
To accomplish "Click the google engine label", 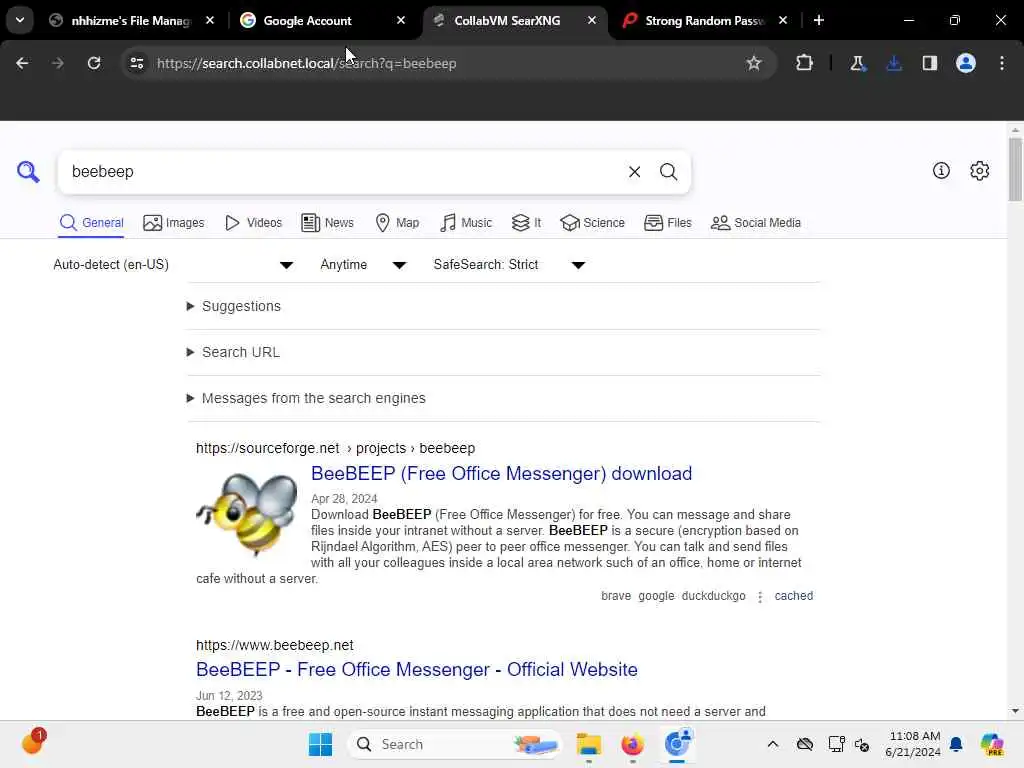I will pyautogui.click(x=656, y=596).
